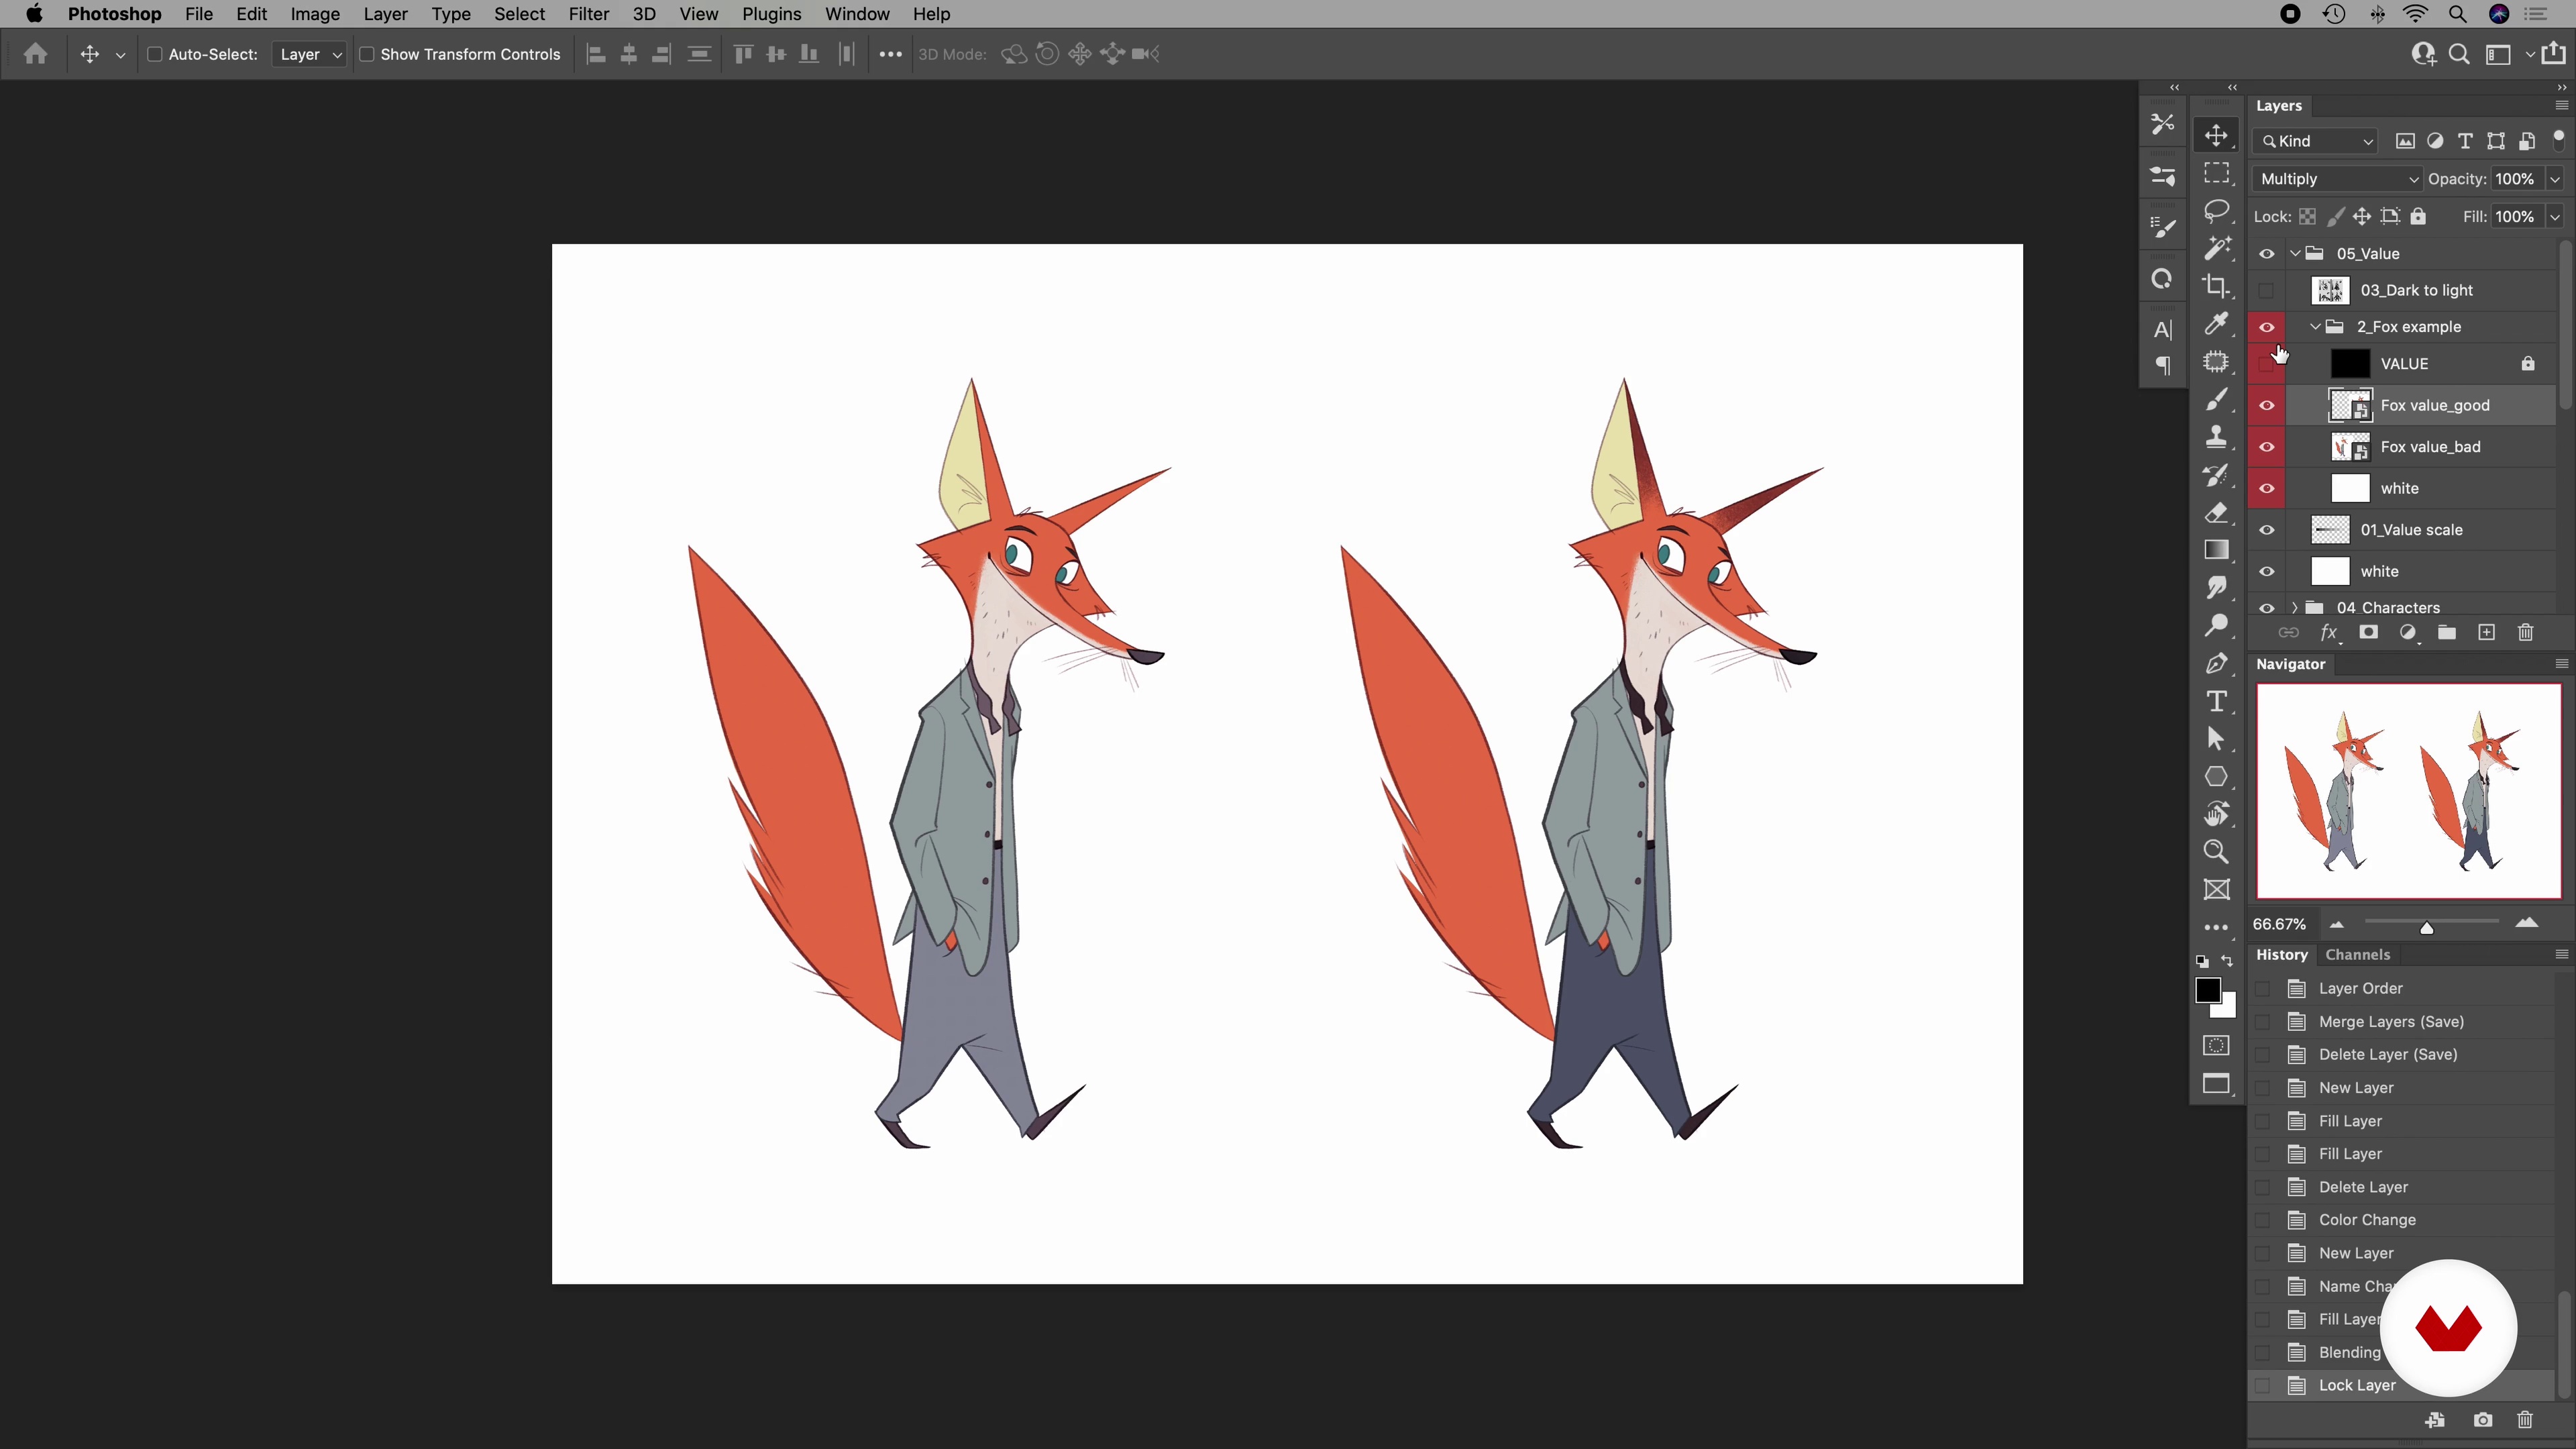This screenshot has width=2576, height=1449.
Task: Hide the 01_Value scale layer
Action: (x=2267, y=530)
